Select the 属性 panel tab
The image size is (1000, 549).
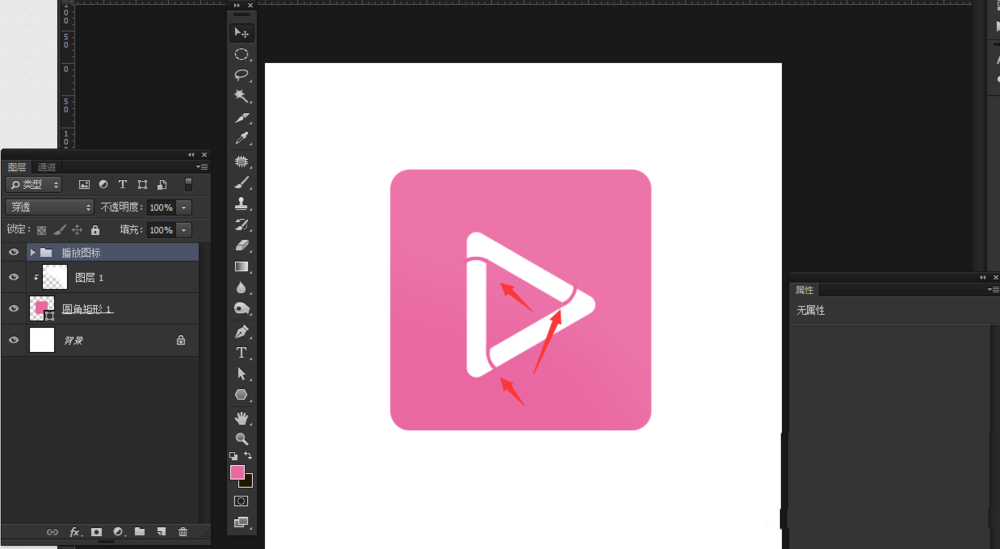[805, 289]
